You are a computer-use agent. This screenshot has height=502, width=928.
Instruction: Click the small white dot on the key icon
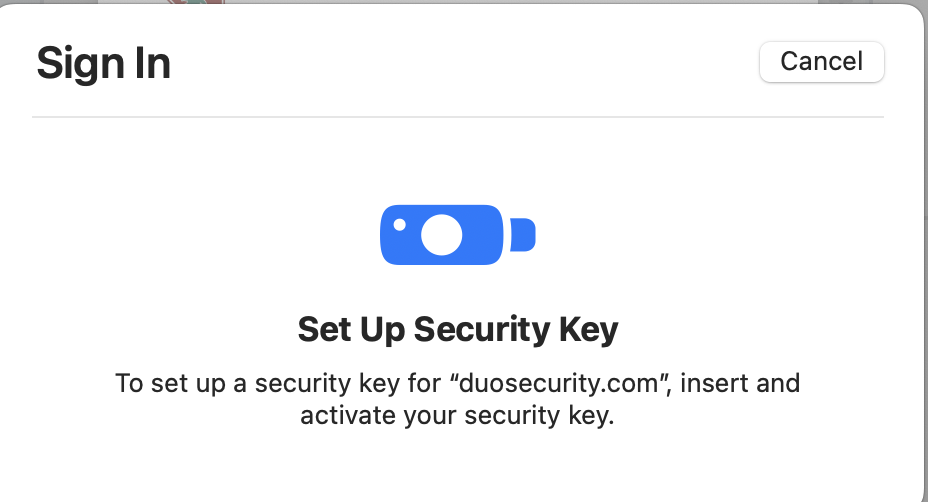[399, 224]
